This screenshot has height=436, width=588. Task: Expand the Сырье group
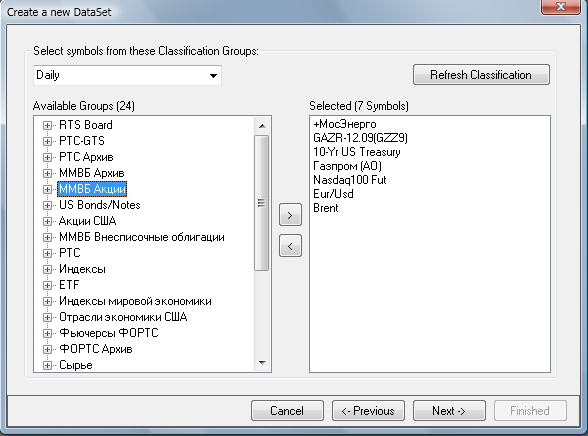click(47, 365)
